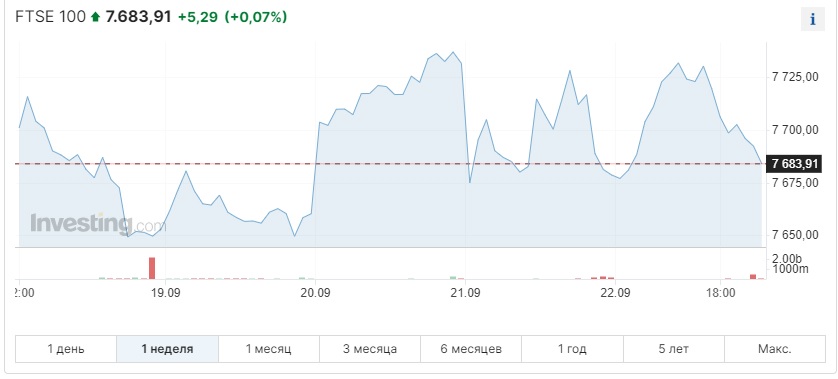The image size is (838, 379).
Task: Click the 21.09 date axis label
Action: coord(464,292)
